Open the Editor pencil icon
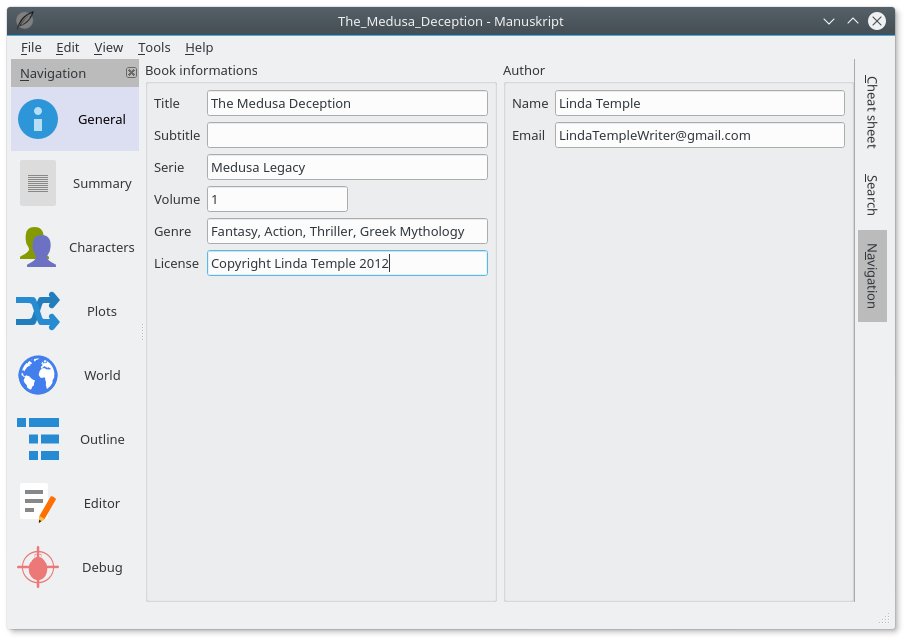The width and height of the screenshot is (908, 642). click(38, 503)
